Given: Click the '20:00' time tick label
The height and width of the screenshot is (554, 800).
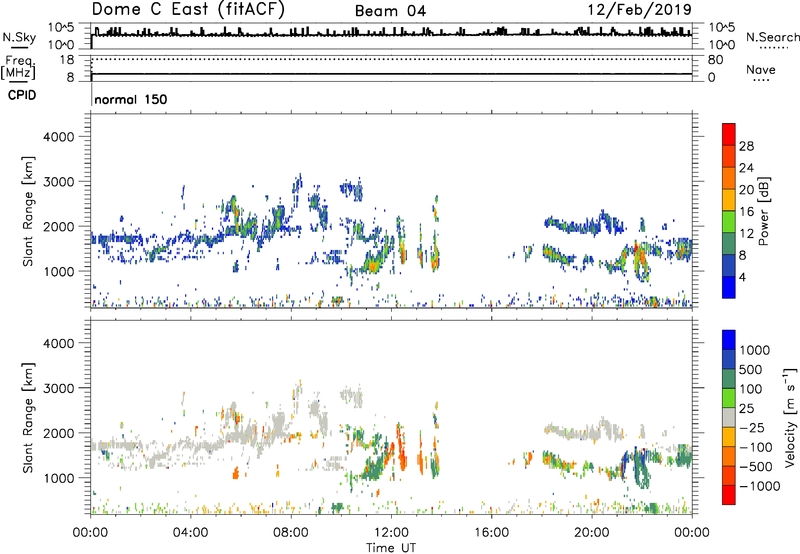Looking at the screenshot, I should coord(592,533).
